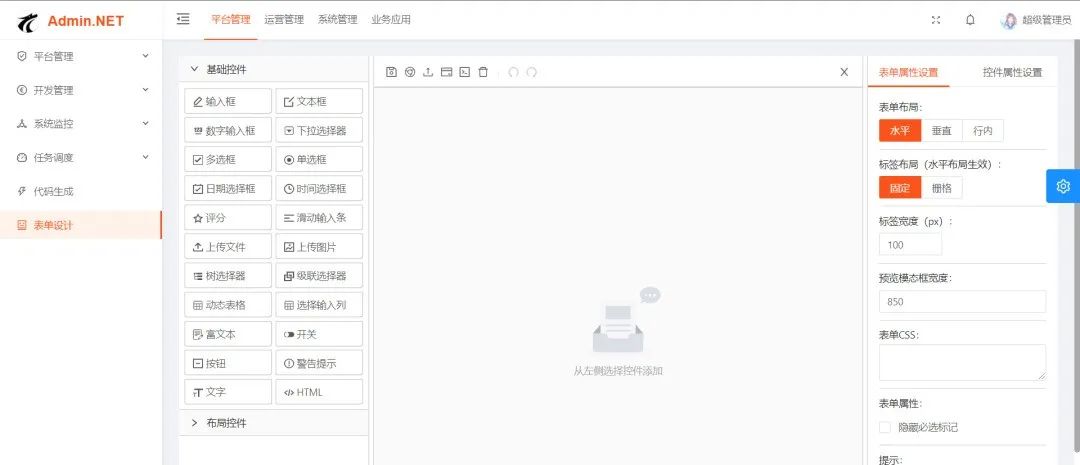This screenshot has width=1080, height=465.
Task: Set form layout to 行内
Action: coord(983,130)
